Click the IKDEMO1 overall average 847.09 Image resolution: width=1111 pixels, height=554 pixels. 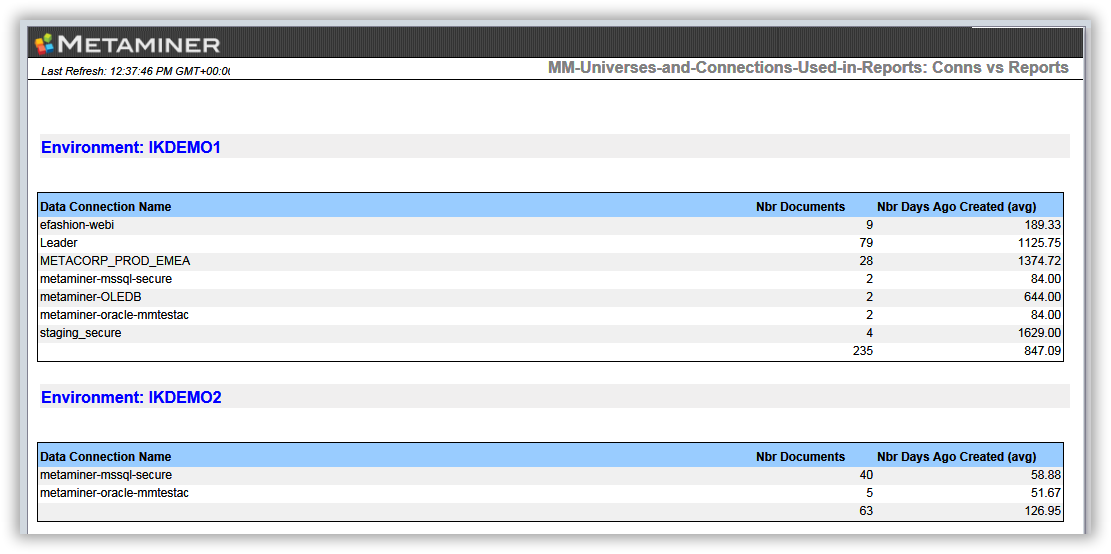[1043, 351]
